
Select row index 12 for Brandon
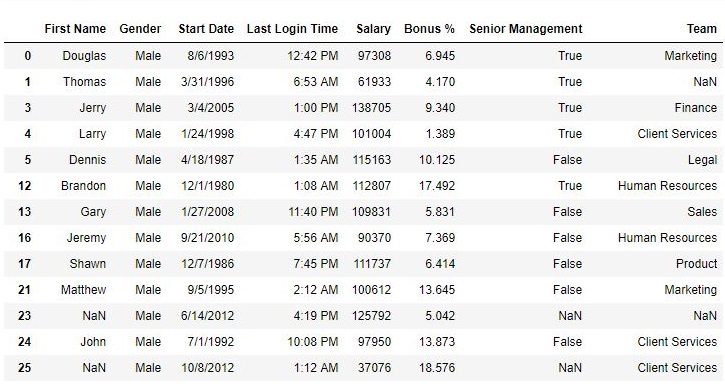(25, 186)
